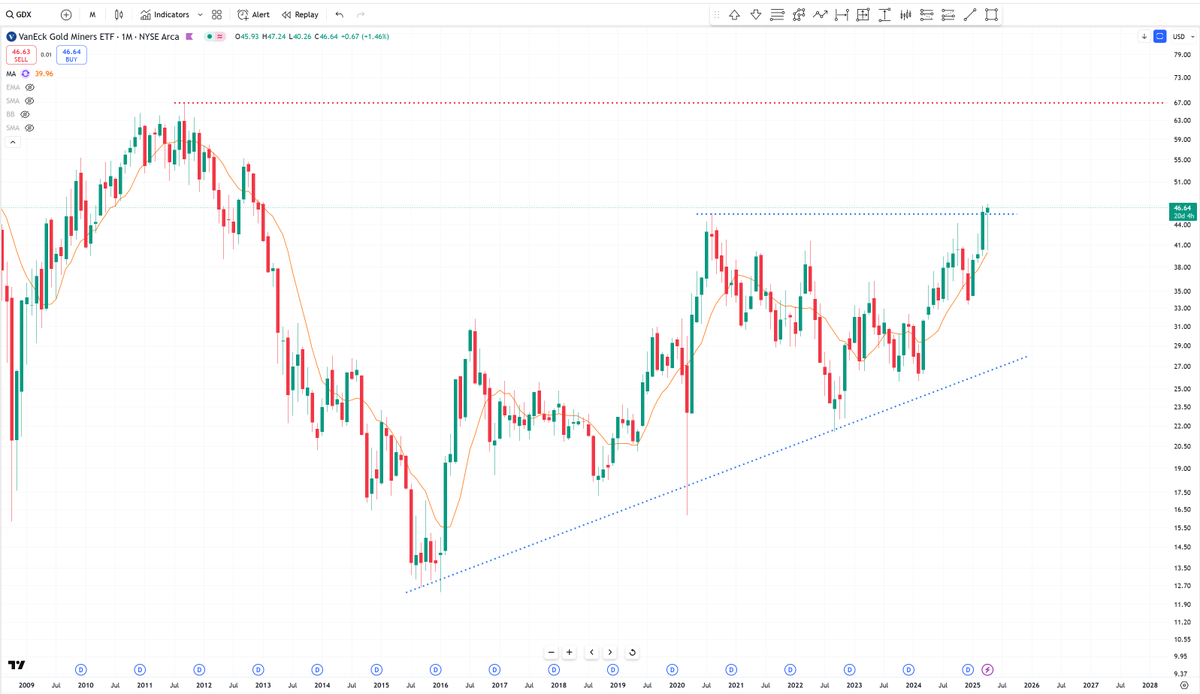Open the TradingView logo link
This screenshot has height=694, width=1200.
pos(16,664)
